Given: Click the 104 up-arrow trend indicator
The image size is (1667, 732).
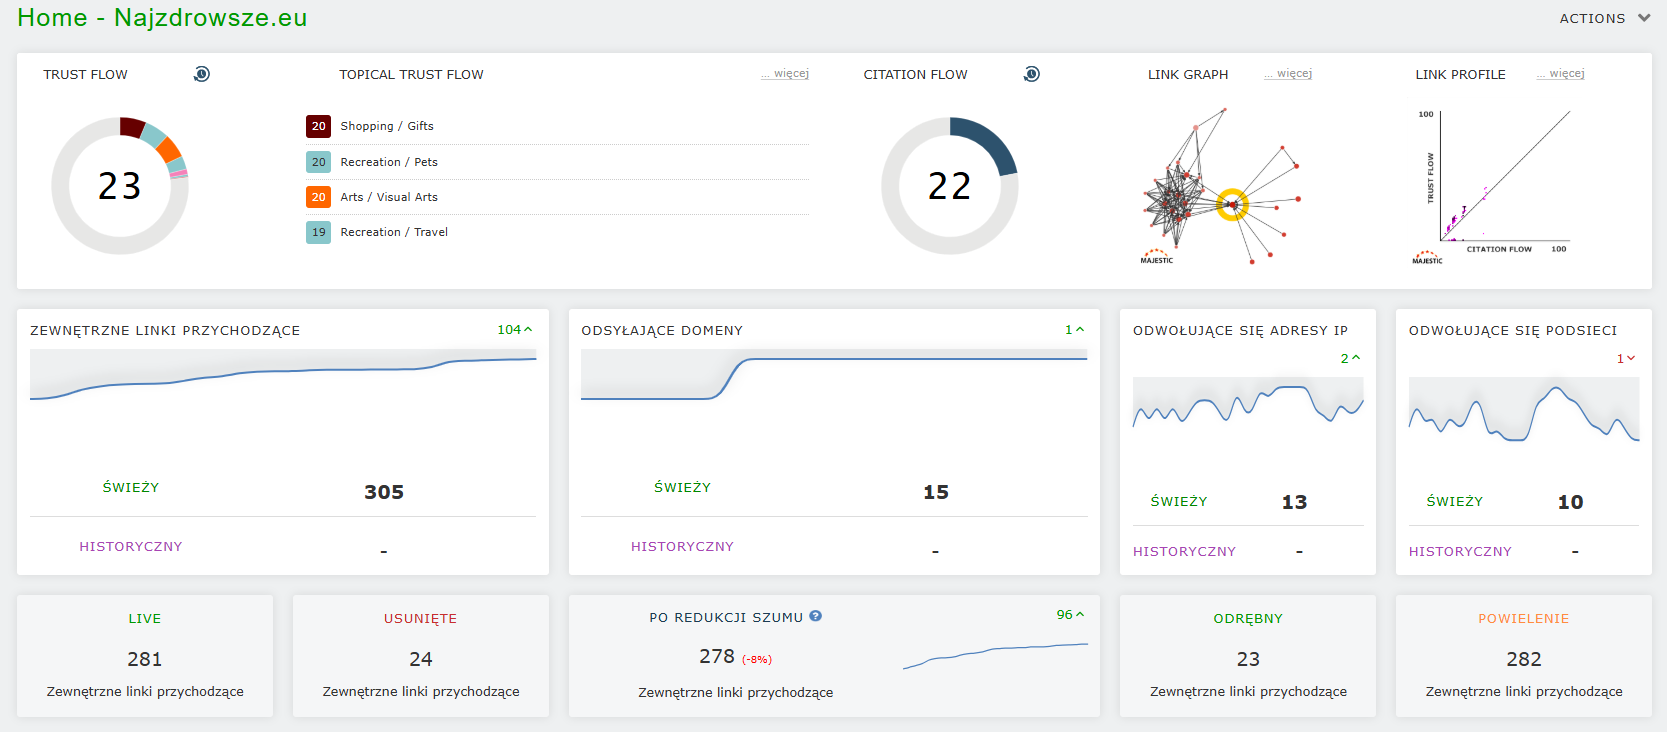Looking at the screenshot, I should pos(514,330).
